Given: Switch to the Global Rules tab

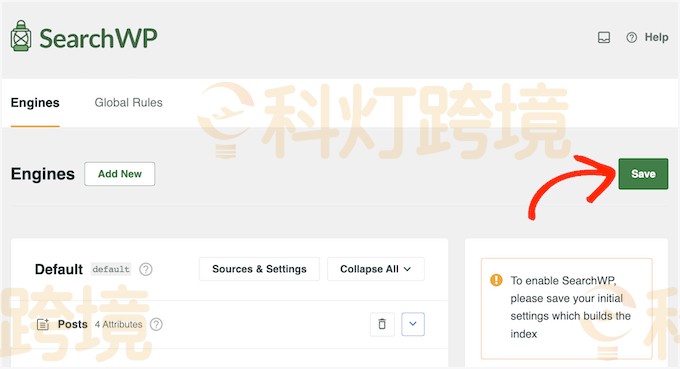Looking at the screenshot, I should click(x=128, y=103).
